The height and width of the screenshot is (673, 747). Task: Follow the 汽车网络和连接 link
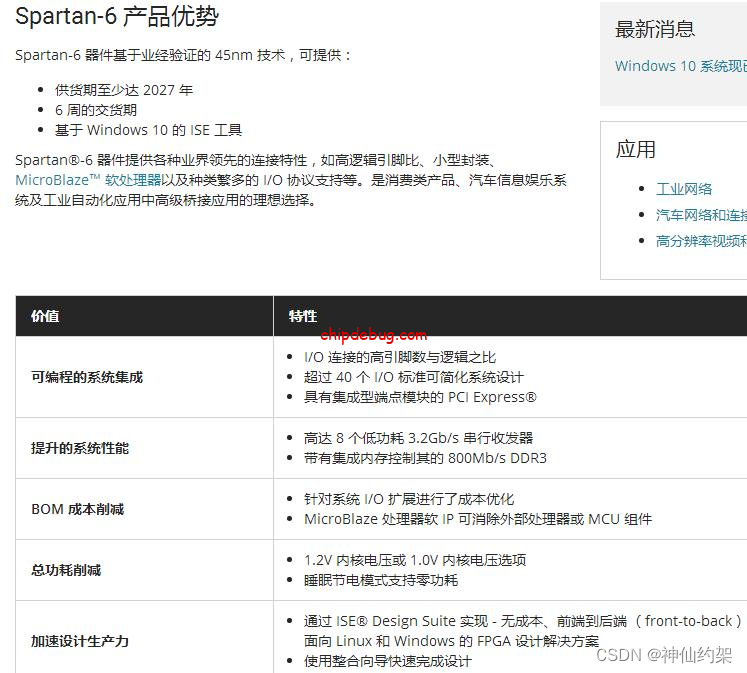[x=700, y=215]
